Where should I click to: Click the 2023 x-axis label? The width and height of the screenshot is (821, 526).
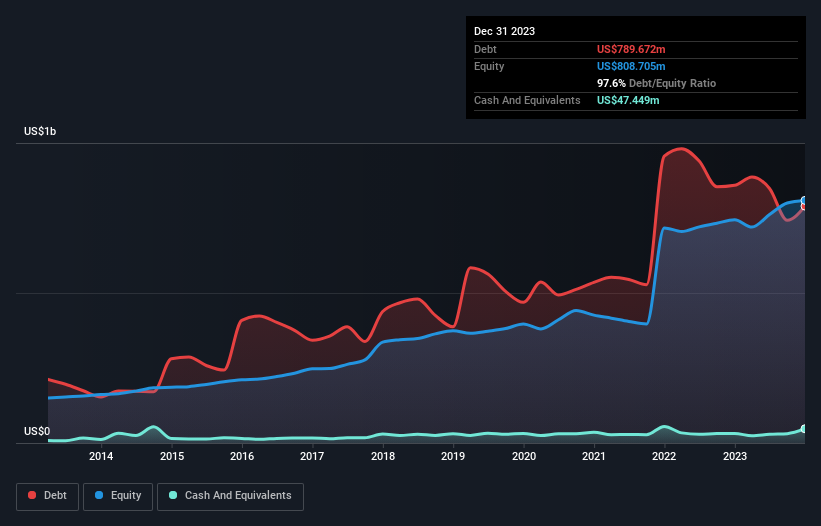click(x=735, y=456)
